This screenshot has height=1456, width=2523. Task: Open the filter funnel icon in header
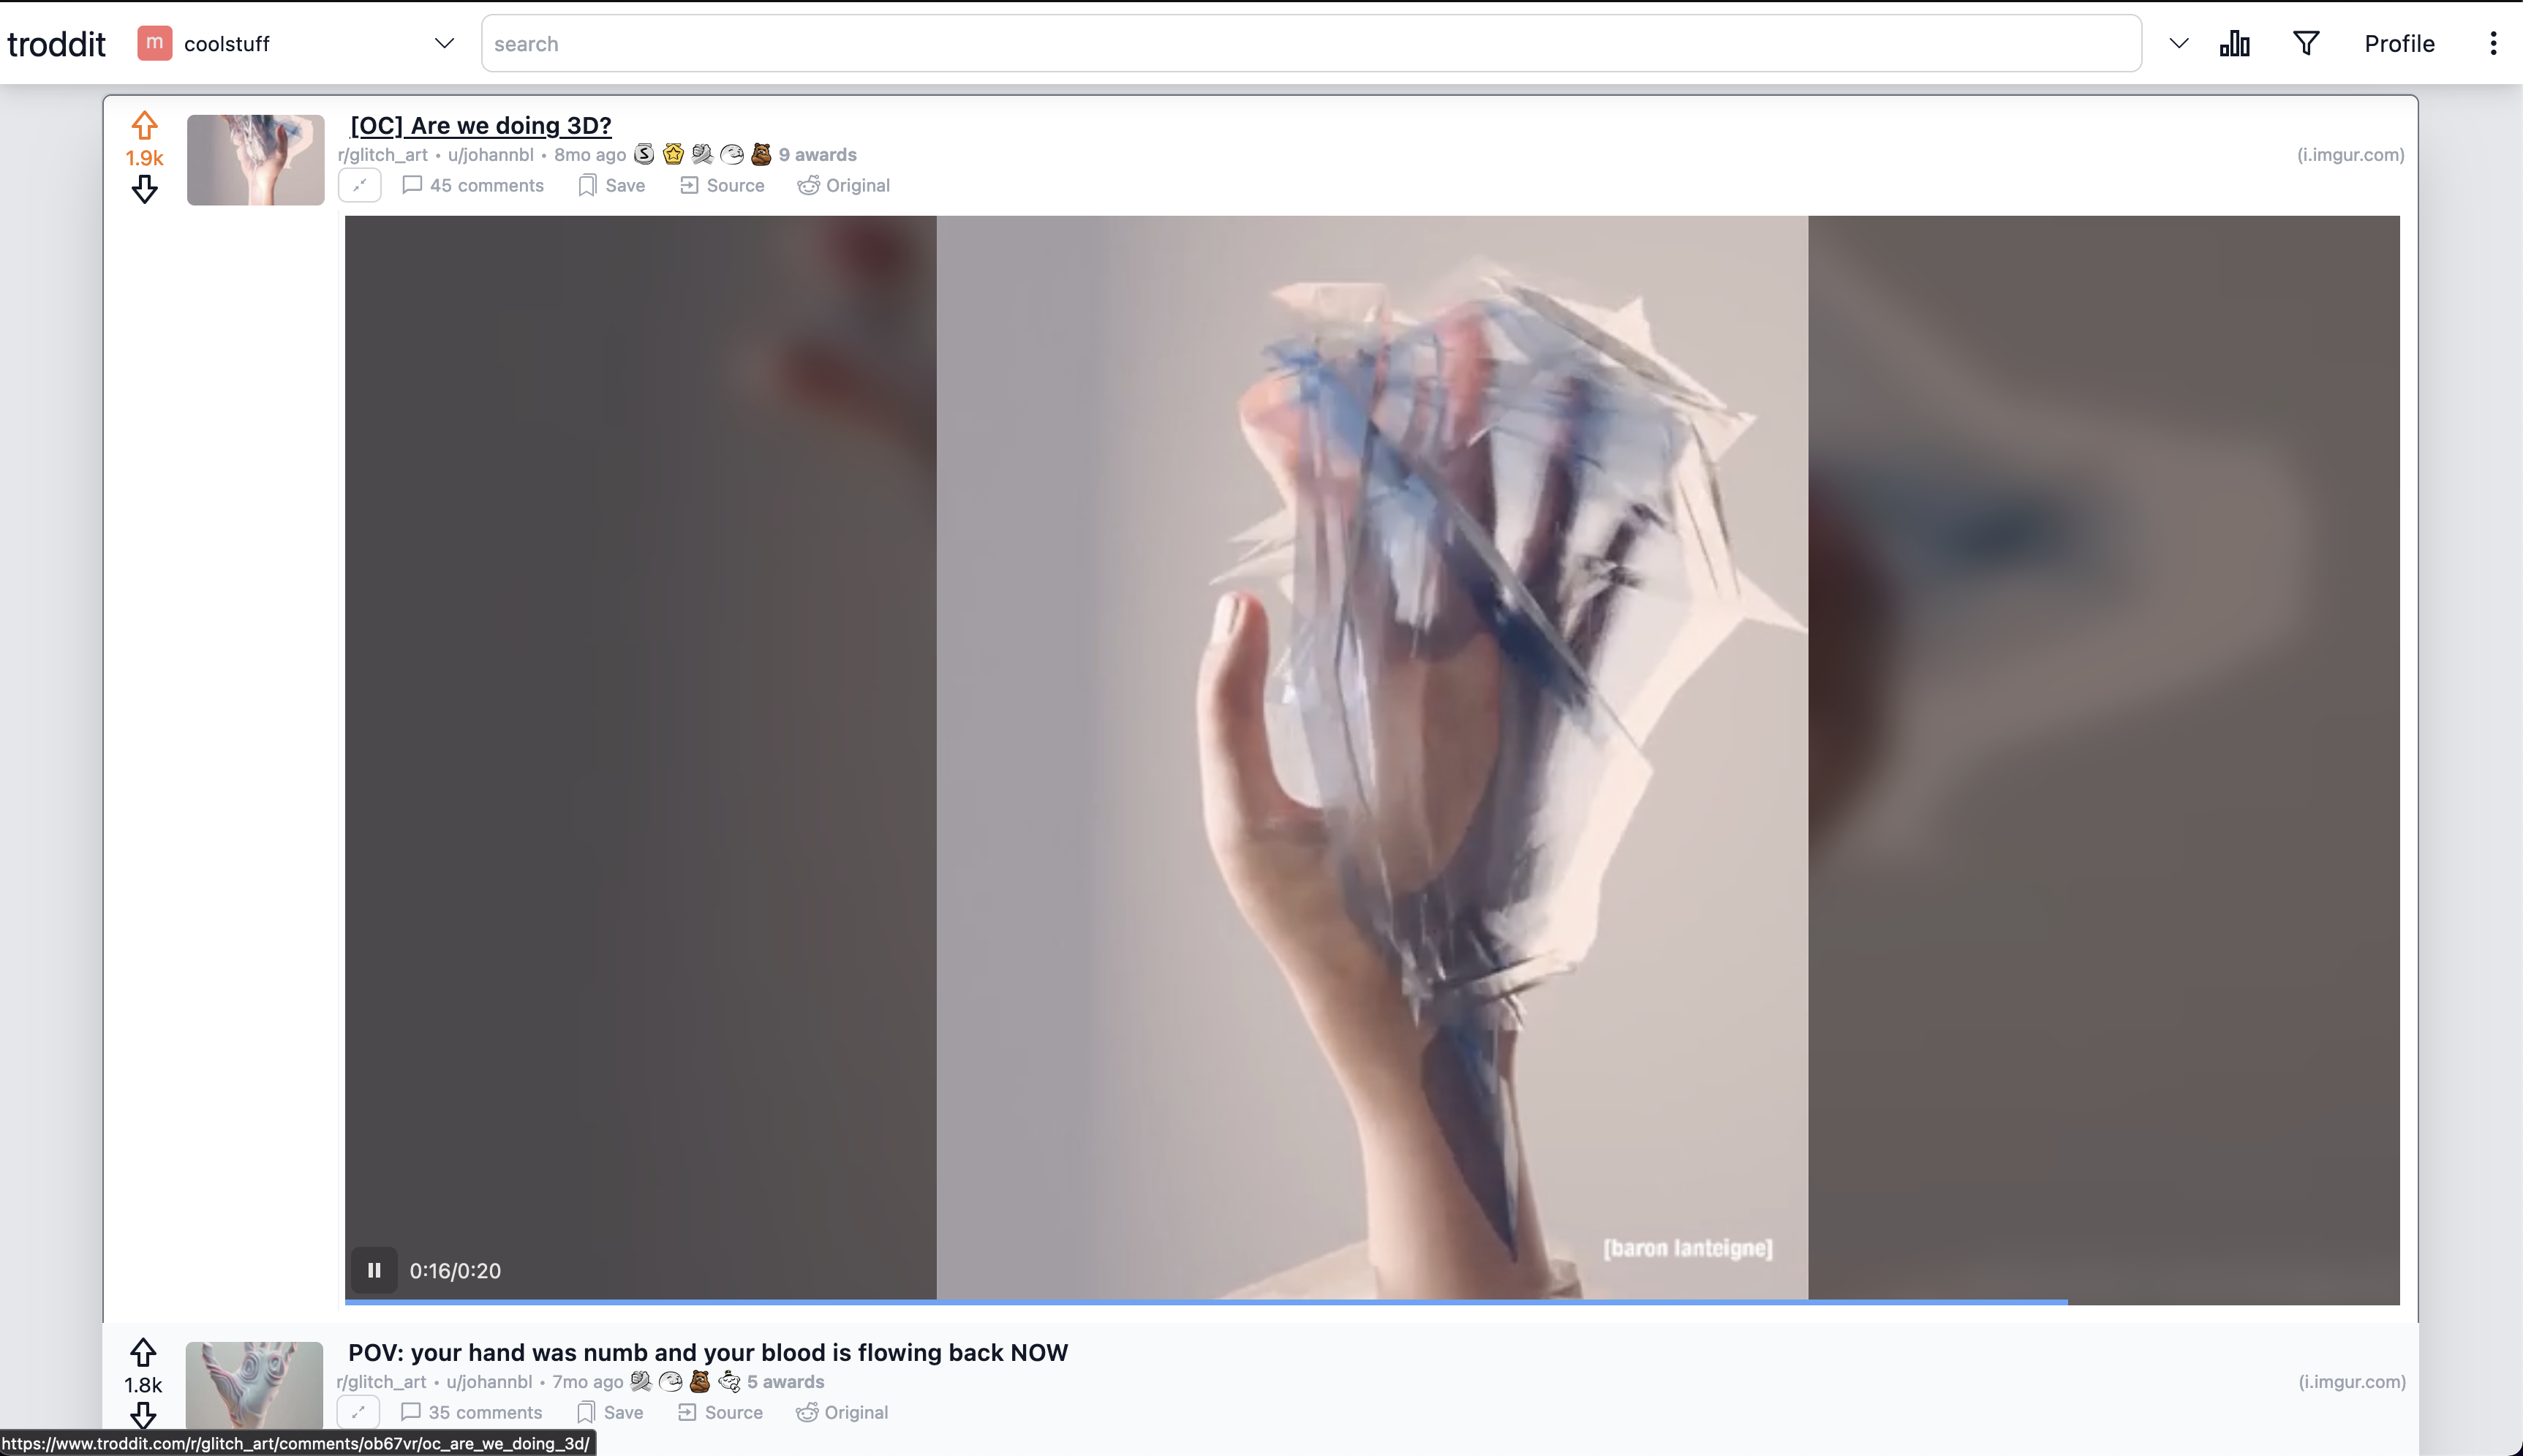point(2306,43)
